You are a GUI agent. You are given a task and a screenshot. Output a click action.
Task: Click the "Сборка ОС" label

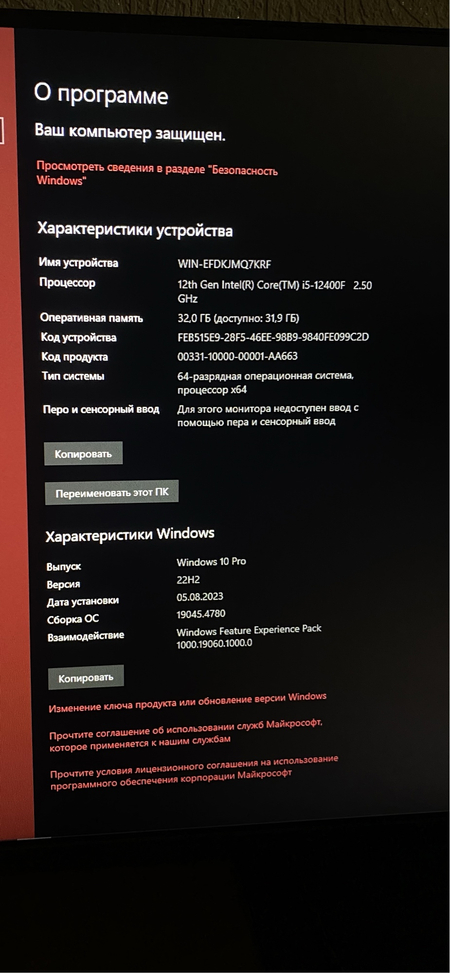[x=73, y=619]
